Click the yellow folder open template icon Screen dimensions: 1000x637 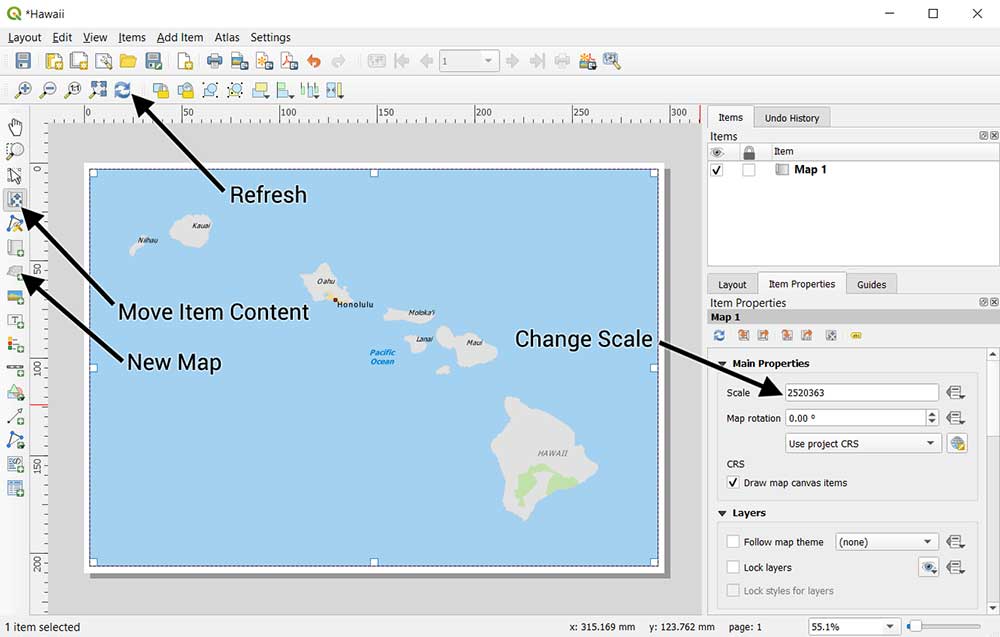click(128, 61)
